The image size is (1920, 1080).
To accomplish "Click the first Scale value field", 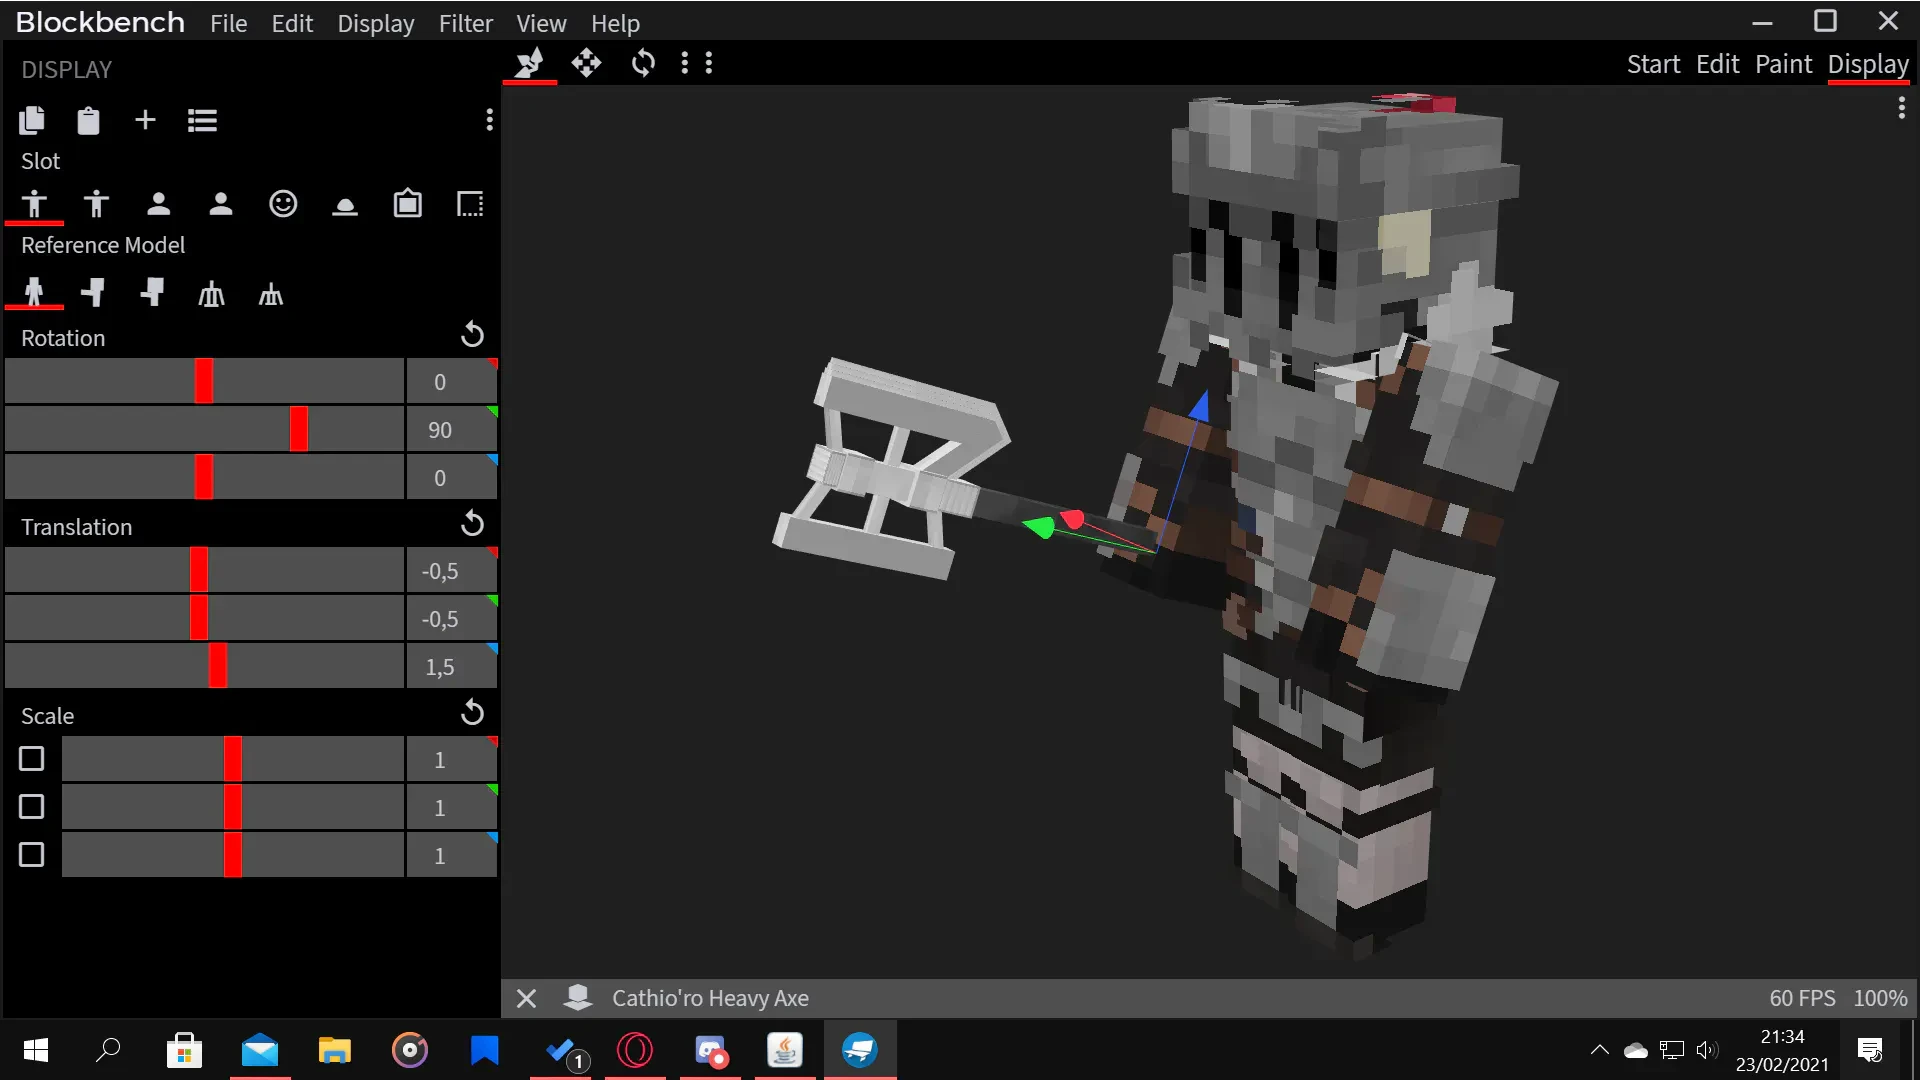I will click(451, 760).
